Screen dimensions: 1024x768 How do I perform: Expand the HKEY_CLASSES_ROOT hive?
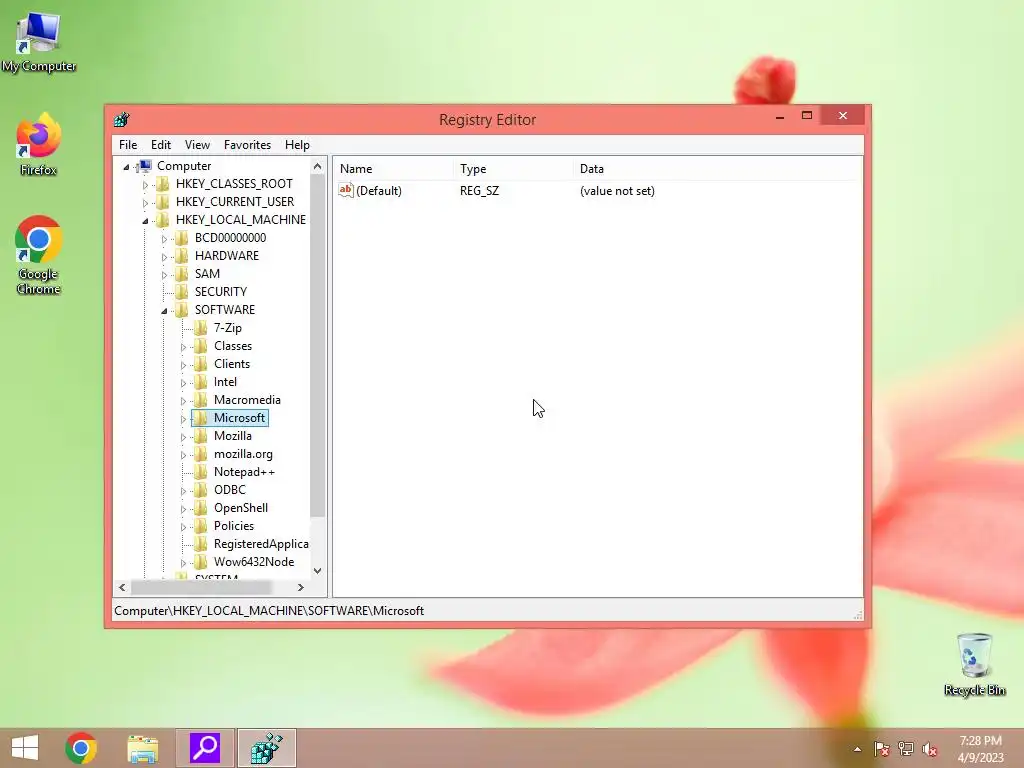pyautogui.click(x=145, y=185)
